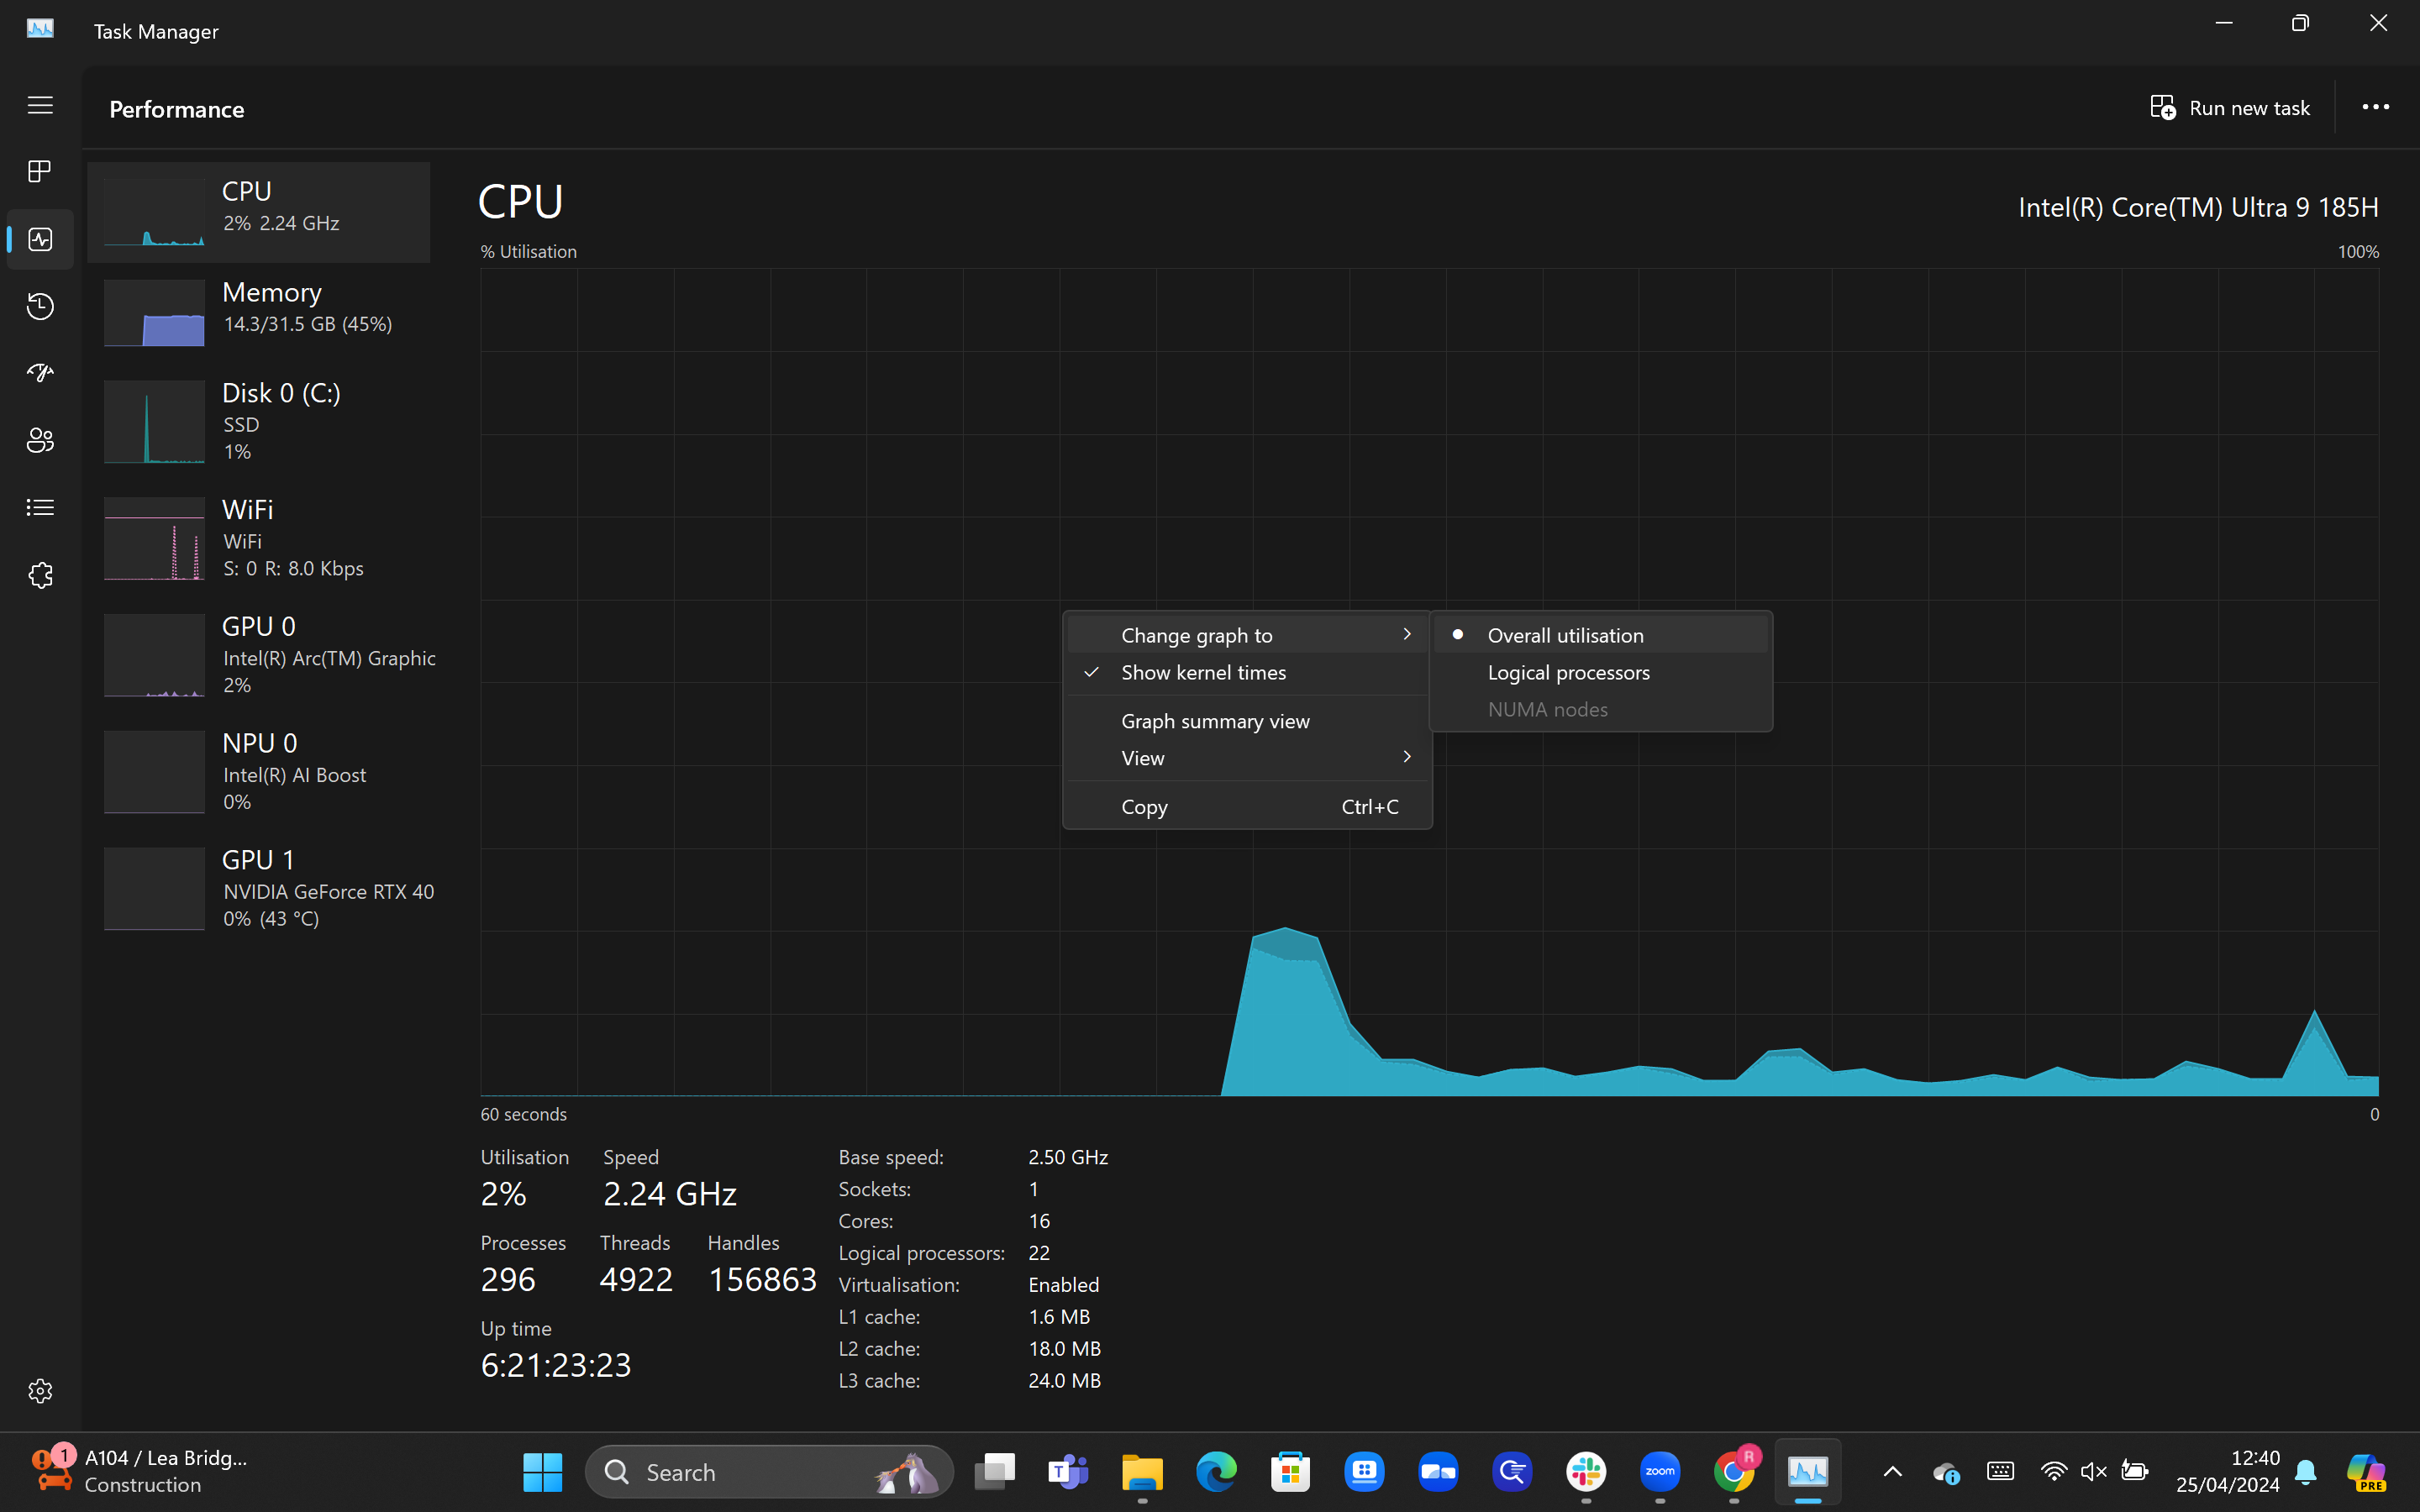Launch Microsoft Teams from taskbar
This screenshot has width=2420, height=1512.
pos(1068,1472)
